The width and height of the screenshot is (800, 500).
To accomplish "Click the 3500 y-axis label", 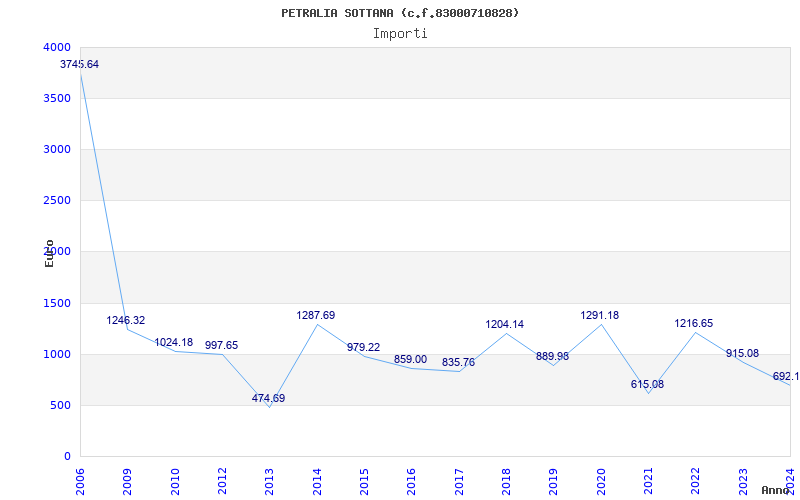I will coord(57,98).
